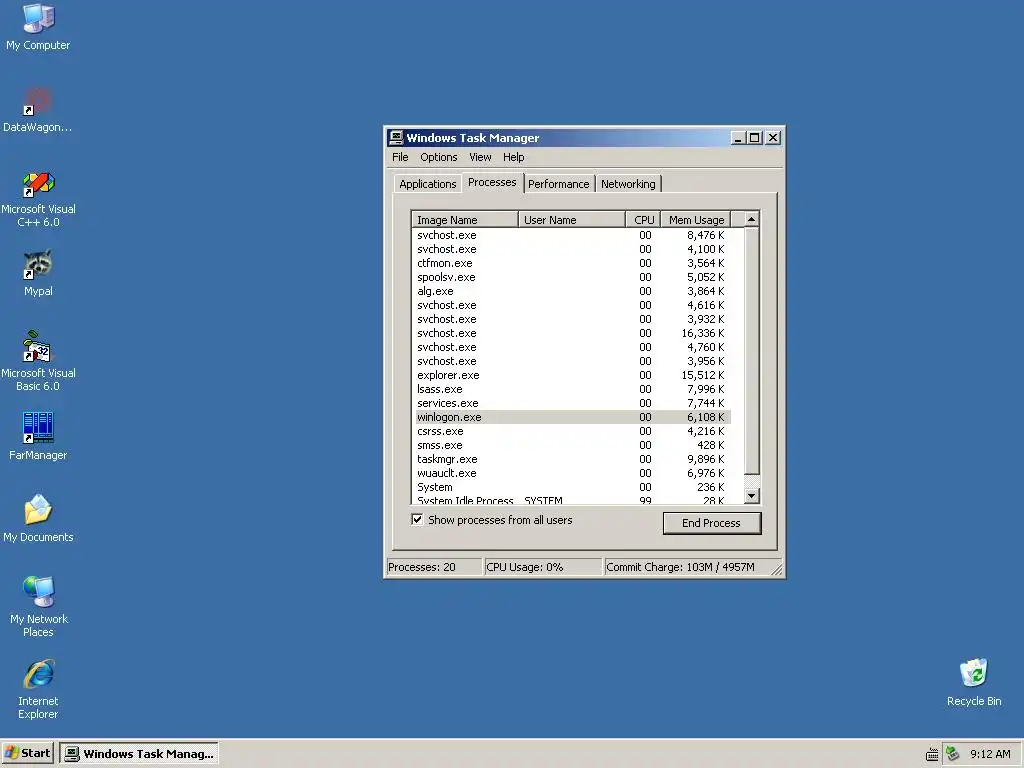Viewport: 1024px width, 768px height.
Task: Click the 9:12 AM taskbar clock
Action: [990, 754]
